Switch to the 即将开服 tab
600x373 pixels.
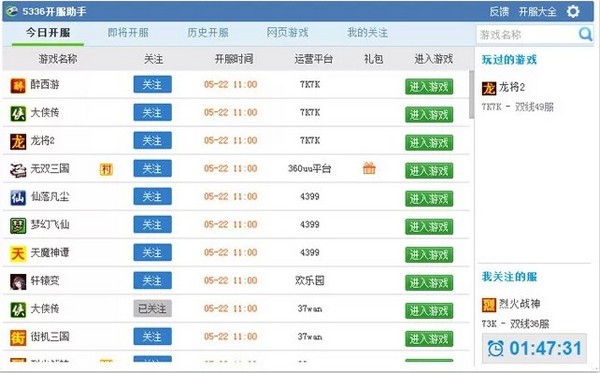pyautogui.click(x=128, y=33)
